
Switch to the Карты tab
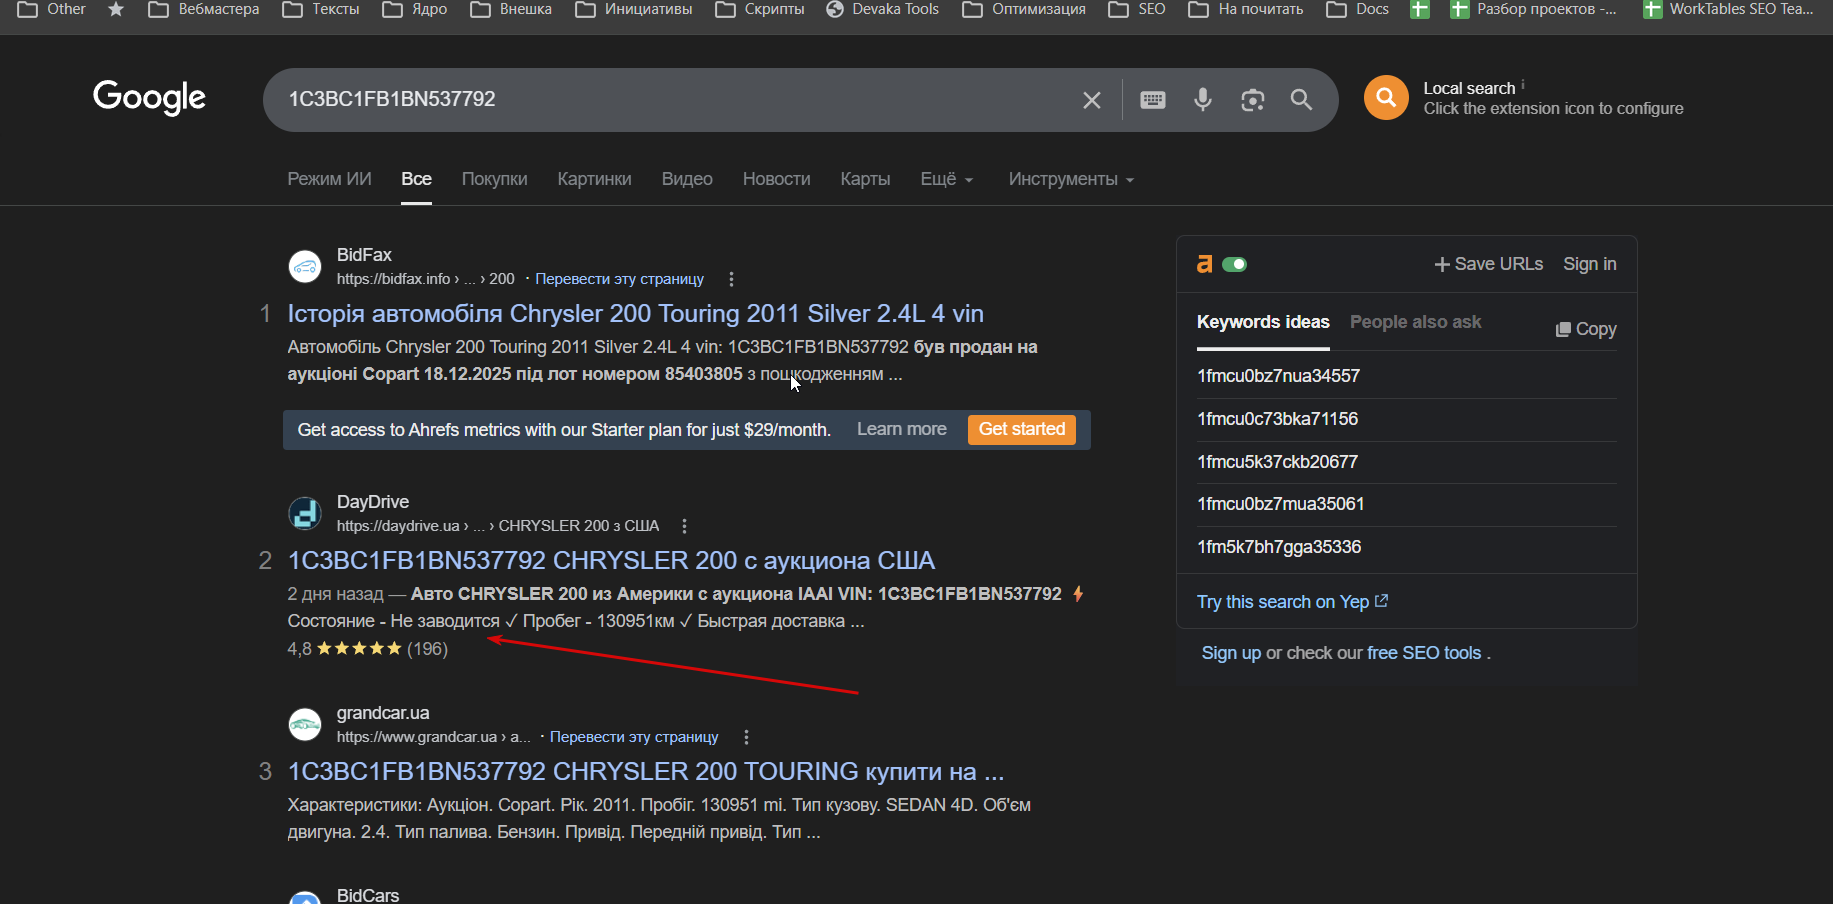[x=865, y=179]
